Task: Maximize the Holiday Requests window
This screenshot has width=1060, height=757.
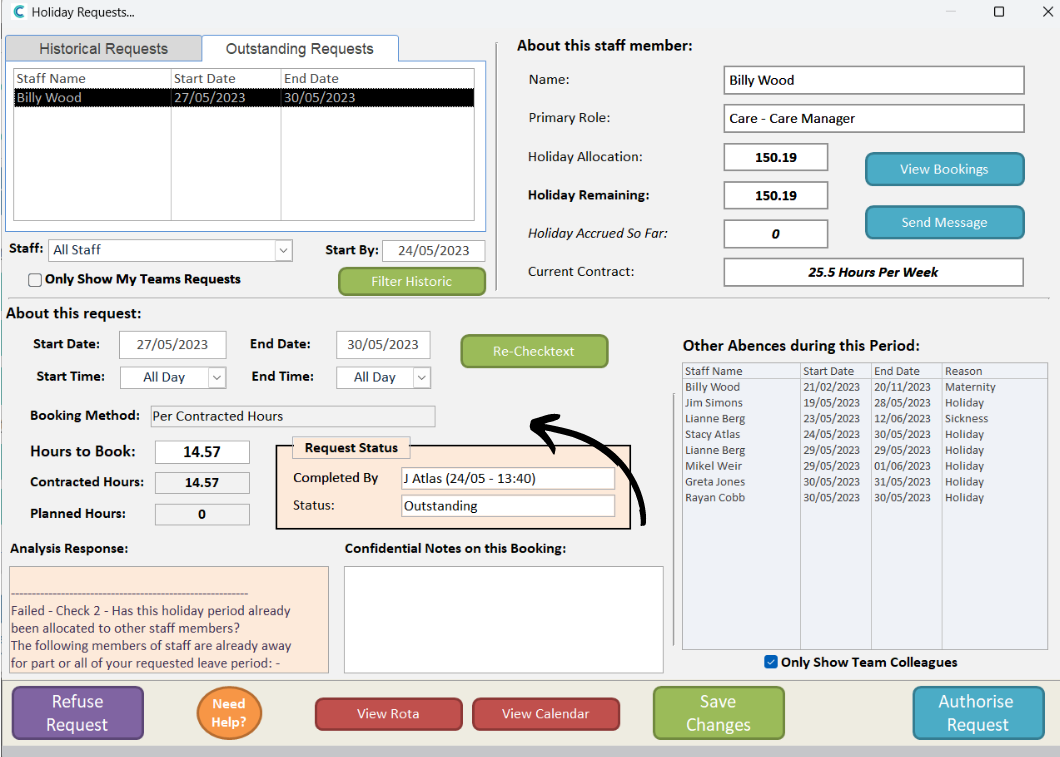Action: pos(998,12)
